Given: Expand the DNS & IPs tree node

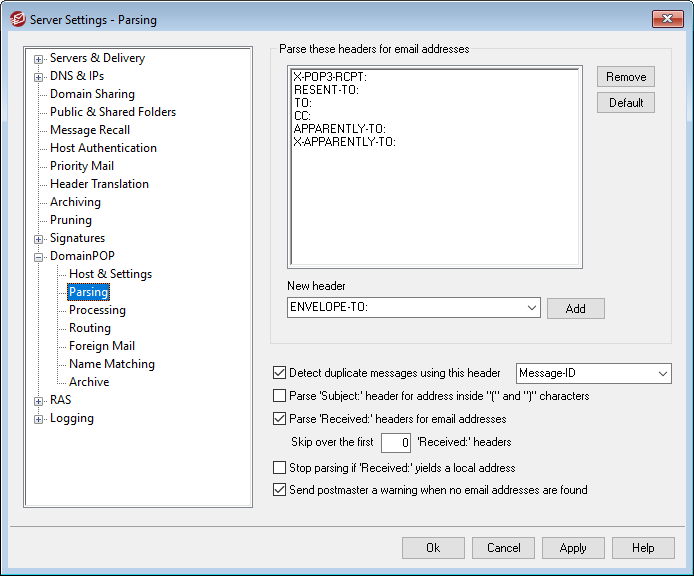Looking at the screenshot, I should (x=39, y=76).
